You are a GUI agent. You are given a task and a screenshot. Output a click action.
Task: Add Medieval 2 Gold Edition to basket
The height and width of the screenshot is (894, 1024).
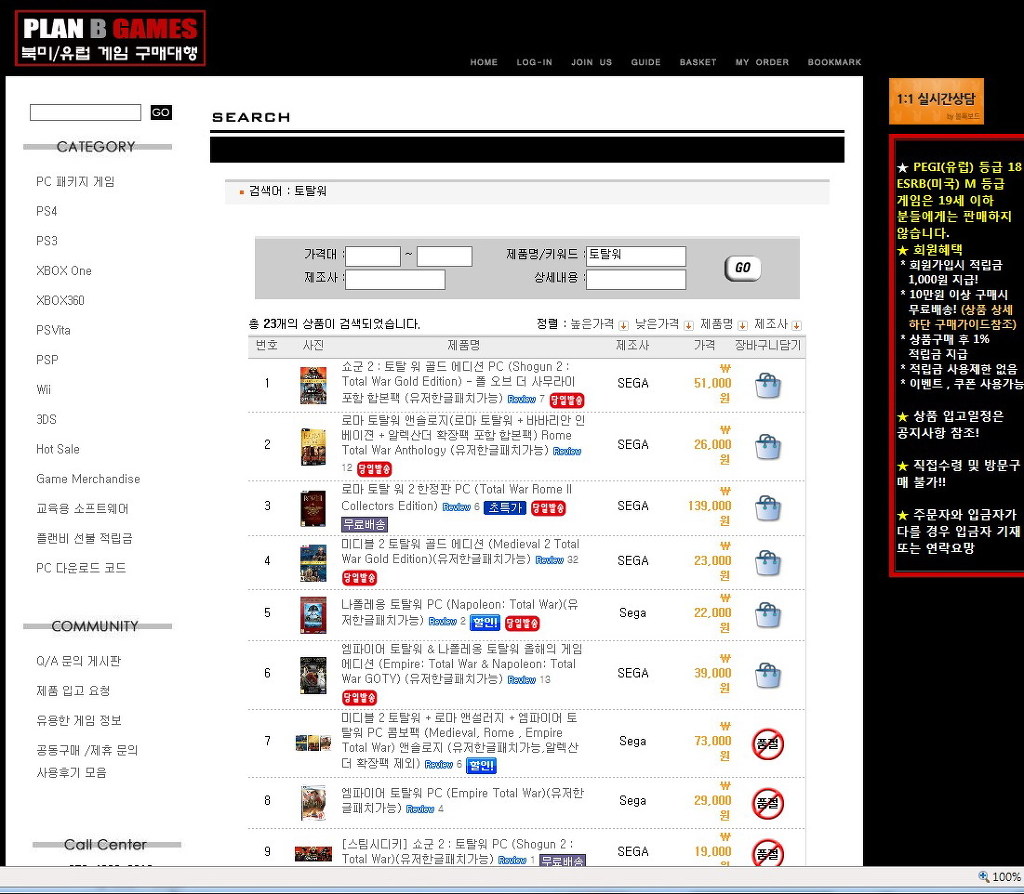[x=767, y=563]
